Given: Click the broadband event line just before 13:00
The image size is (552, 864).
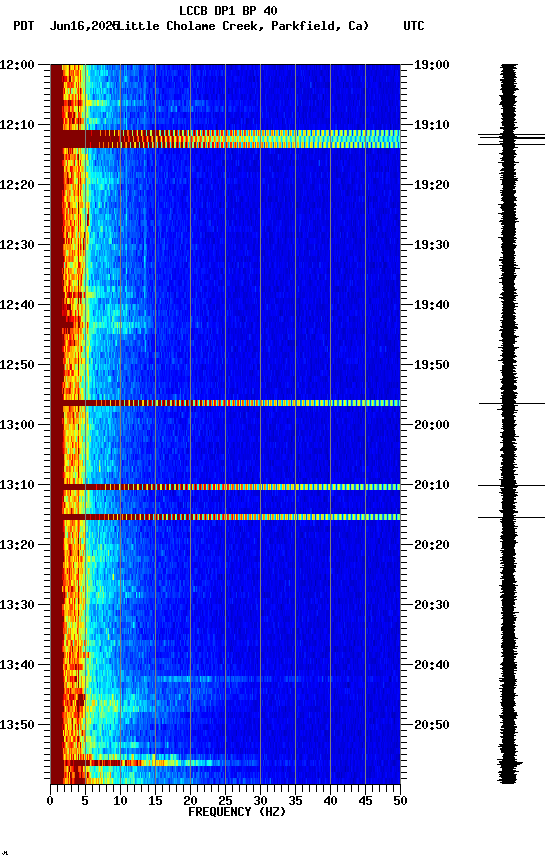Looking at the screenshot, I should (x=225, y=403).
